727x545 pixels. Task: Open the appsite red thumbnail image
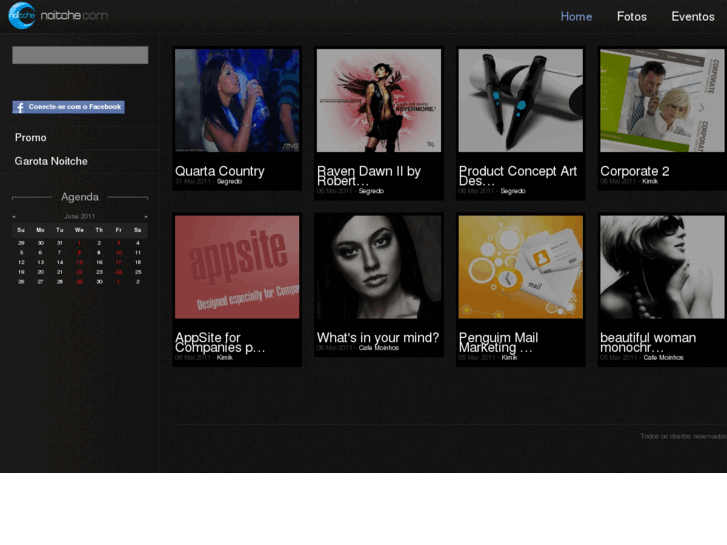pyautogui.click(x=237, y=267)
